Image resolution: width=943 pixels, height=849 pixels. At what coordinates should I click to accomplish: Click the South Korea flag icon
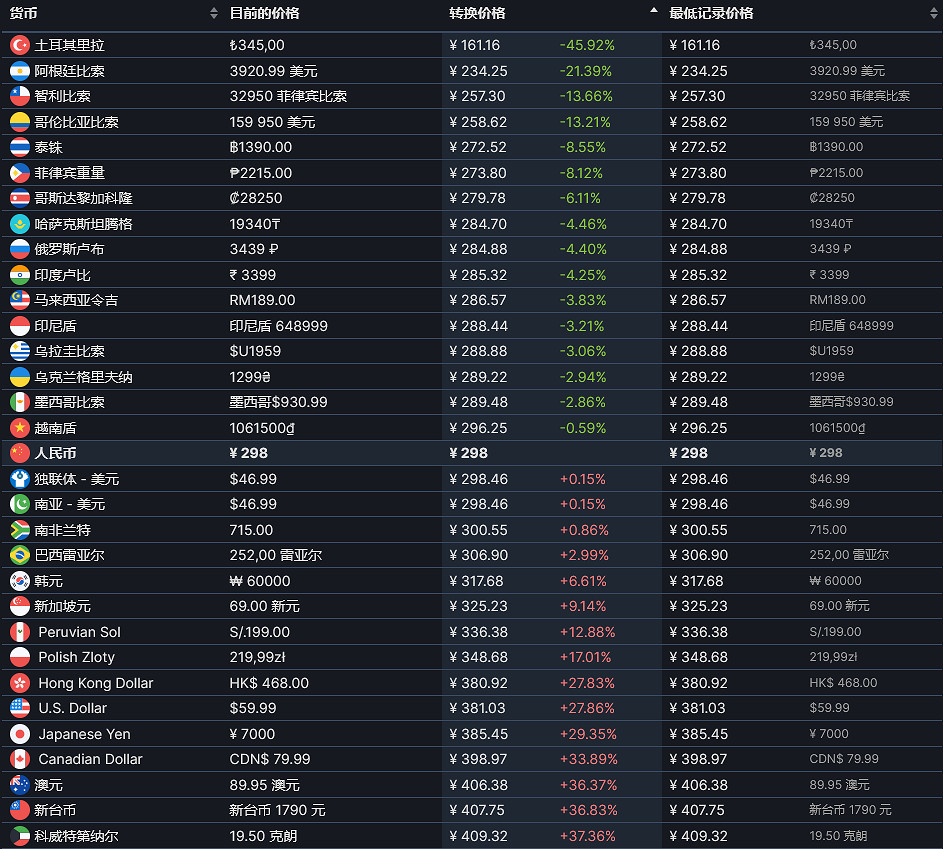point(19,581)
